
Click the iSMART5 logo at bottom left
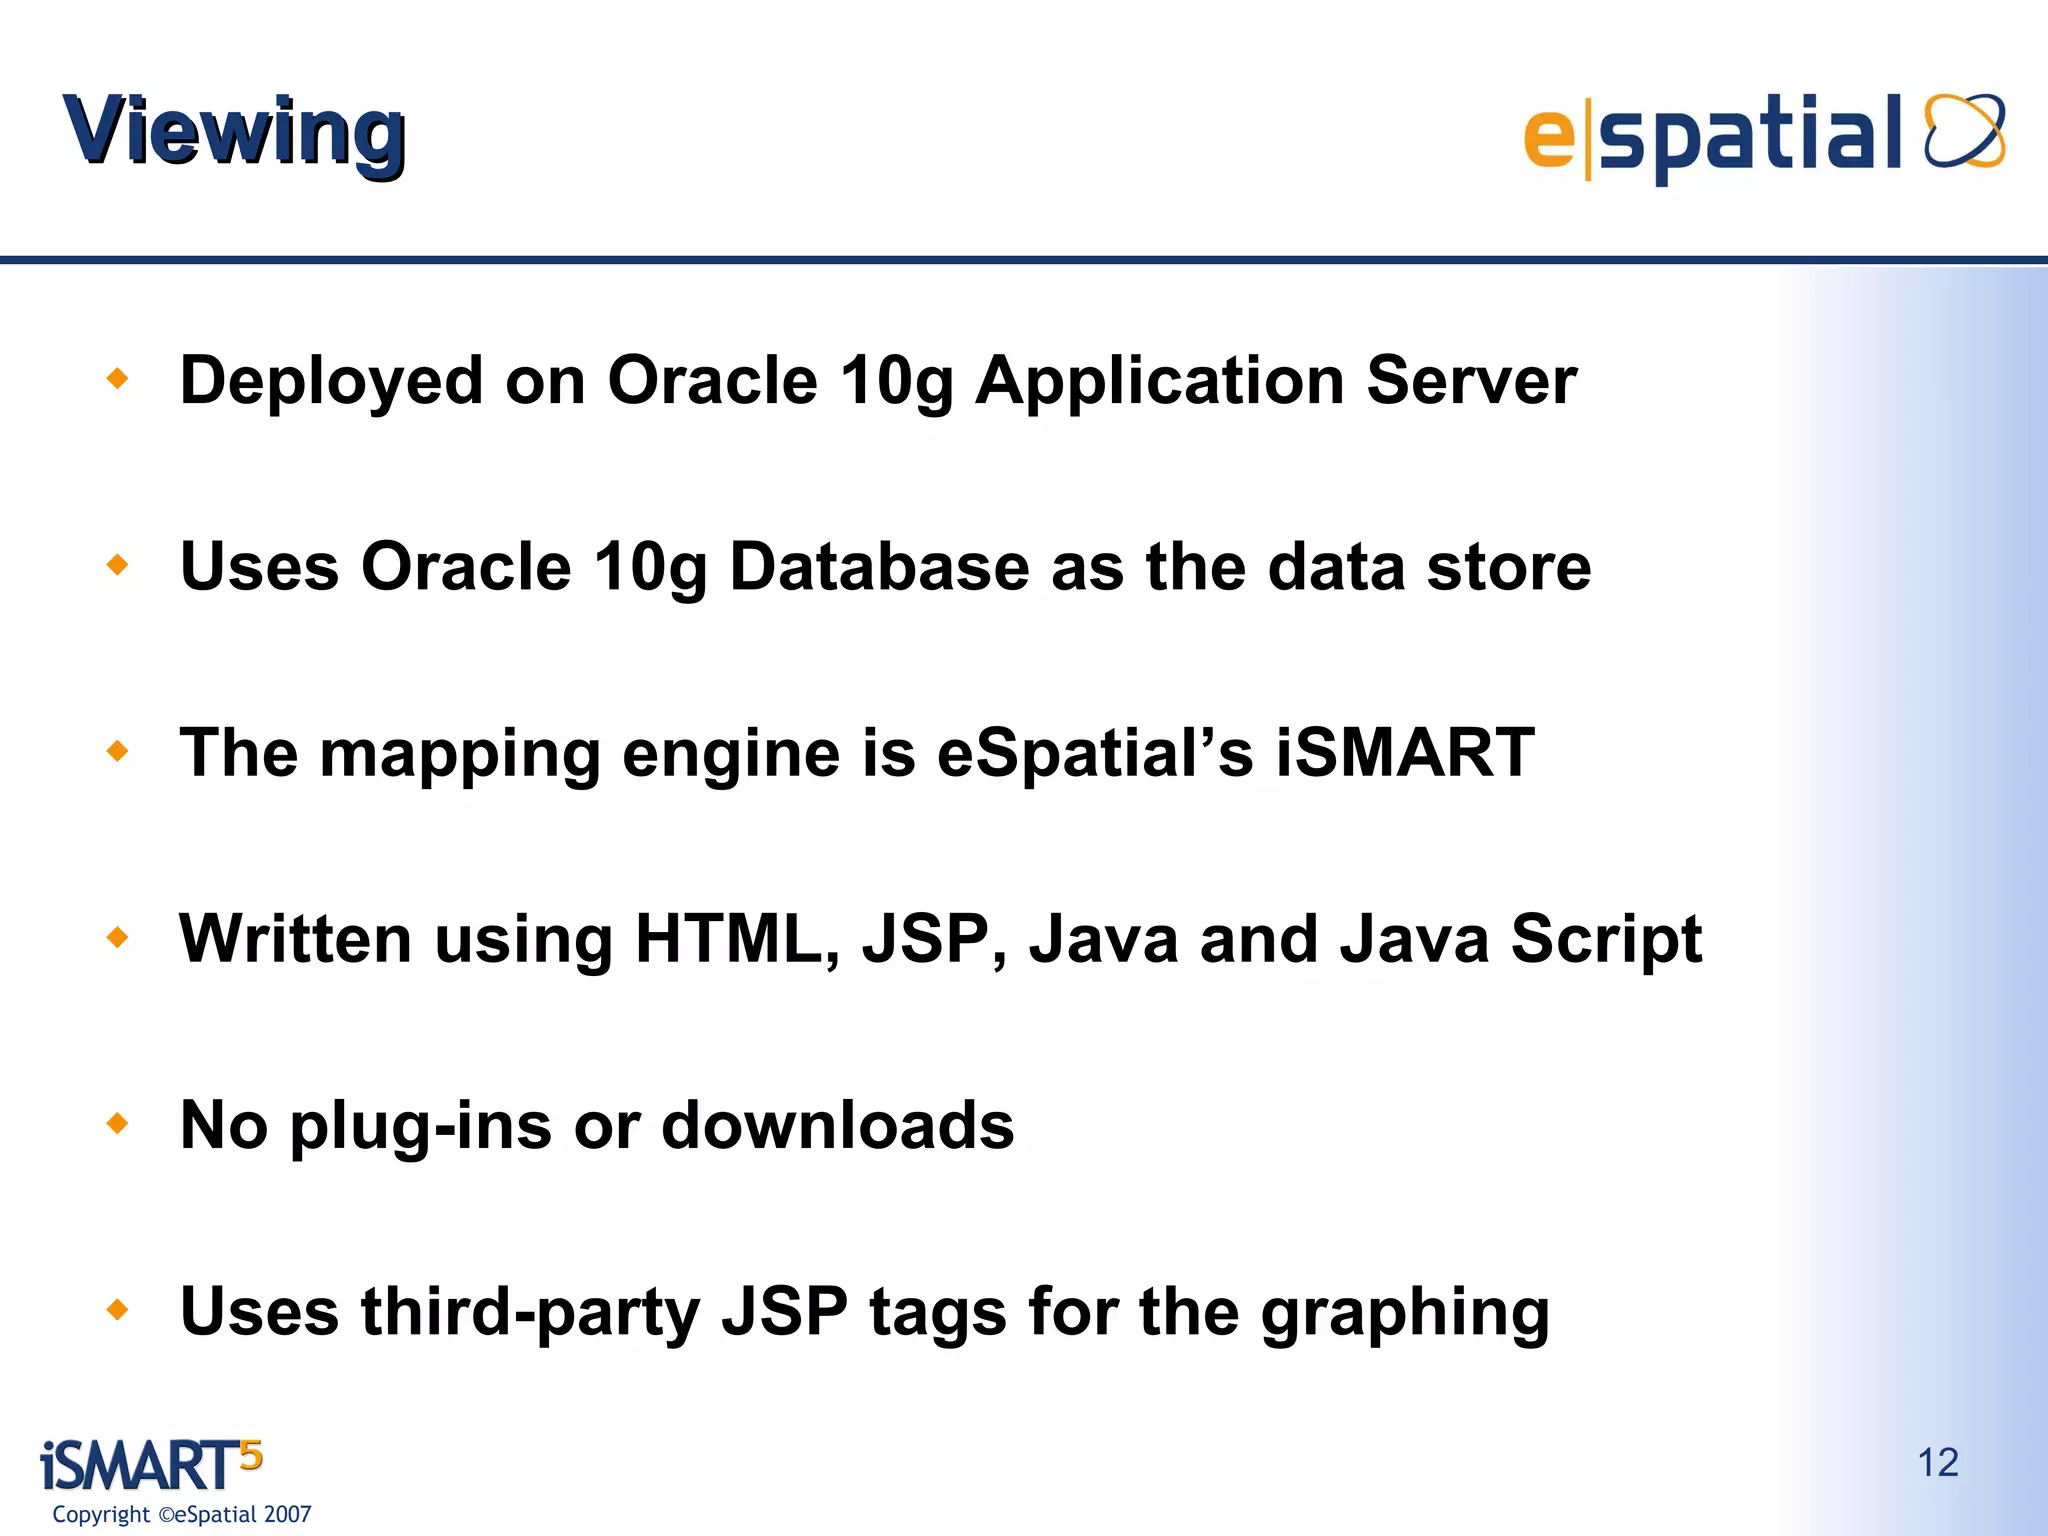click(152, 1466)
